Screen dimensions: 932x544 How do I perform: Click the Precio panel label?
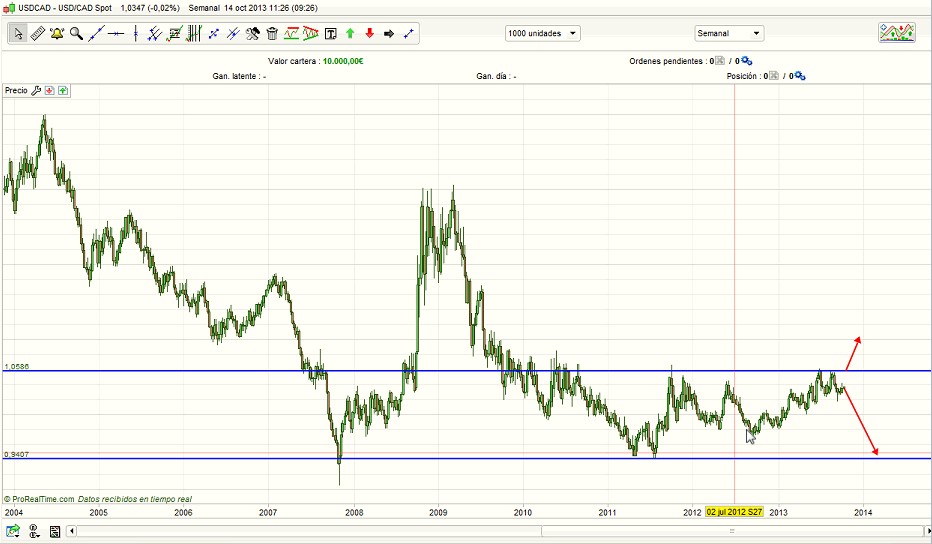pos(16,90)
